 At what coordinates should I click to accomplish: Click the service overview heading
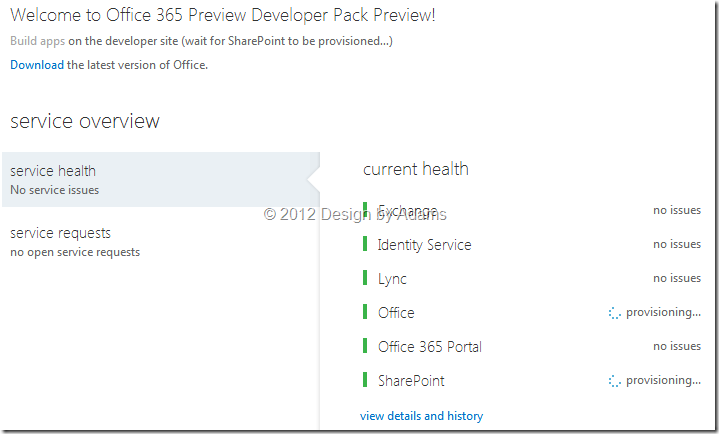coord(85,121)
